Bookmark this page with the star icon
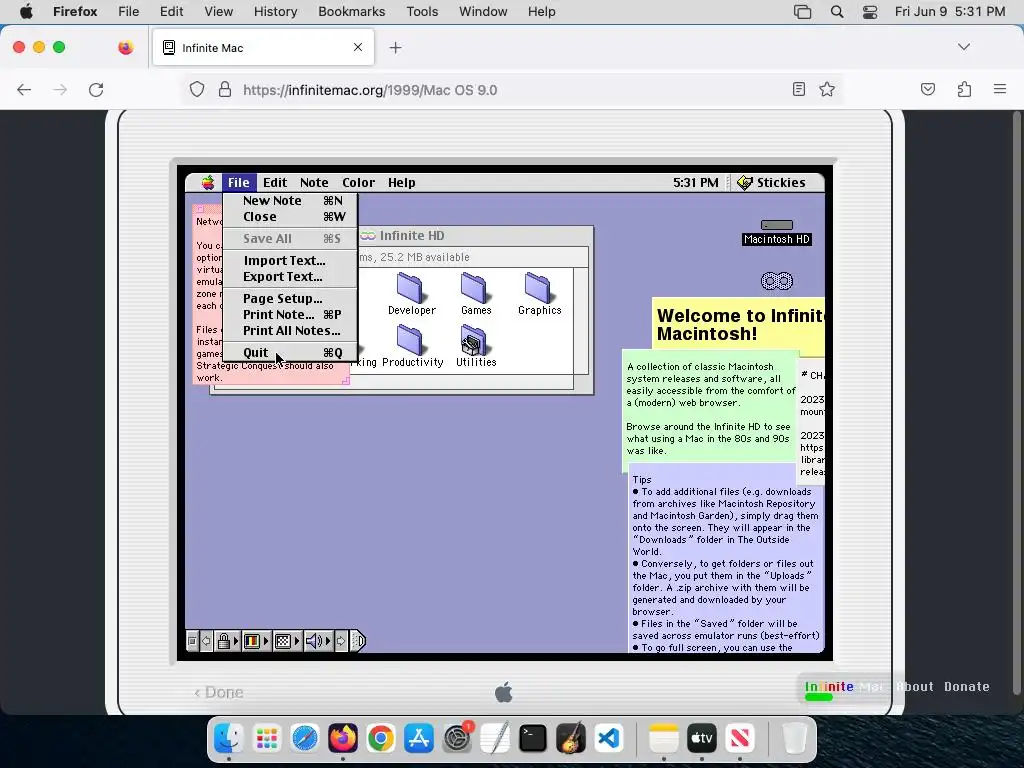The height and width of the screenshot is (768, 1024). pos(827,89)
